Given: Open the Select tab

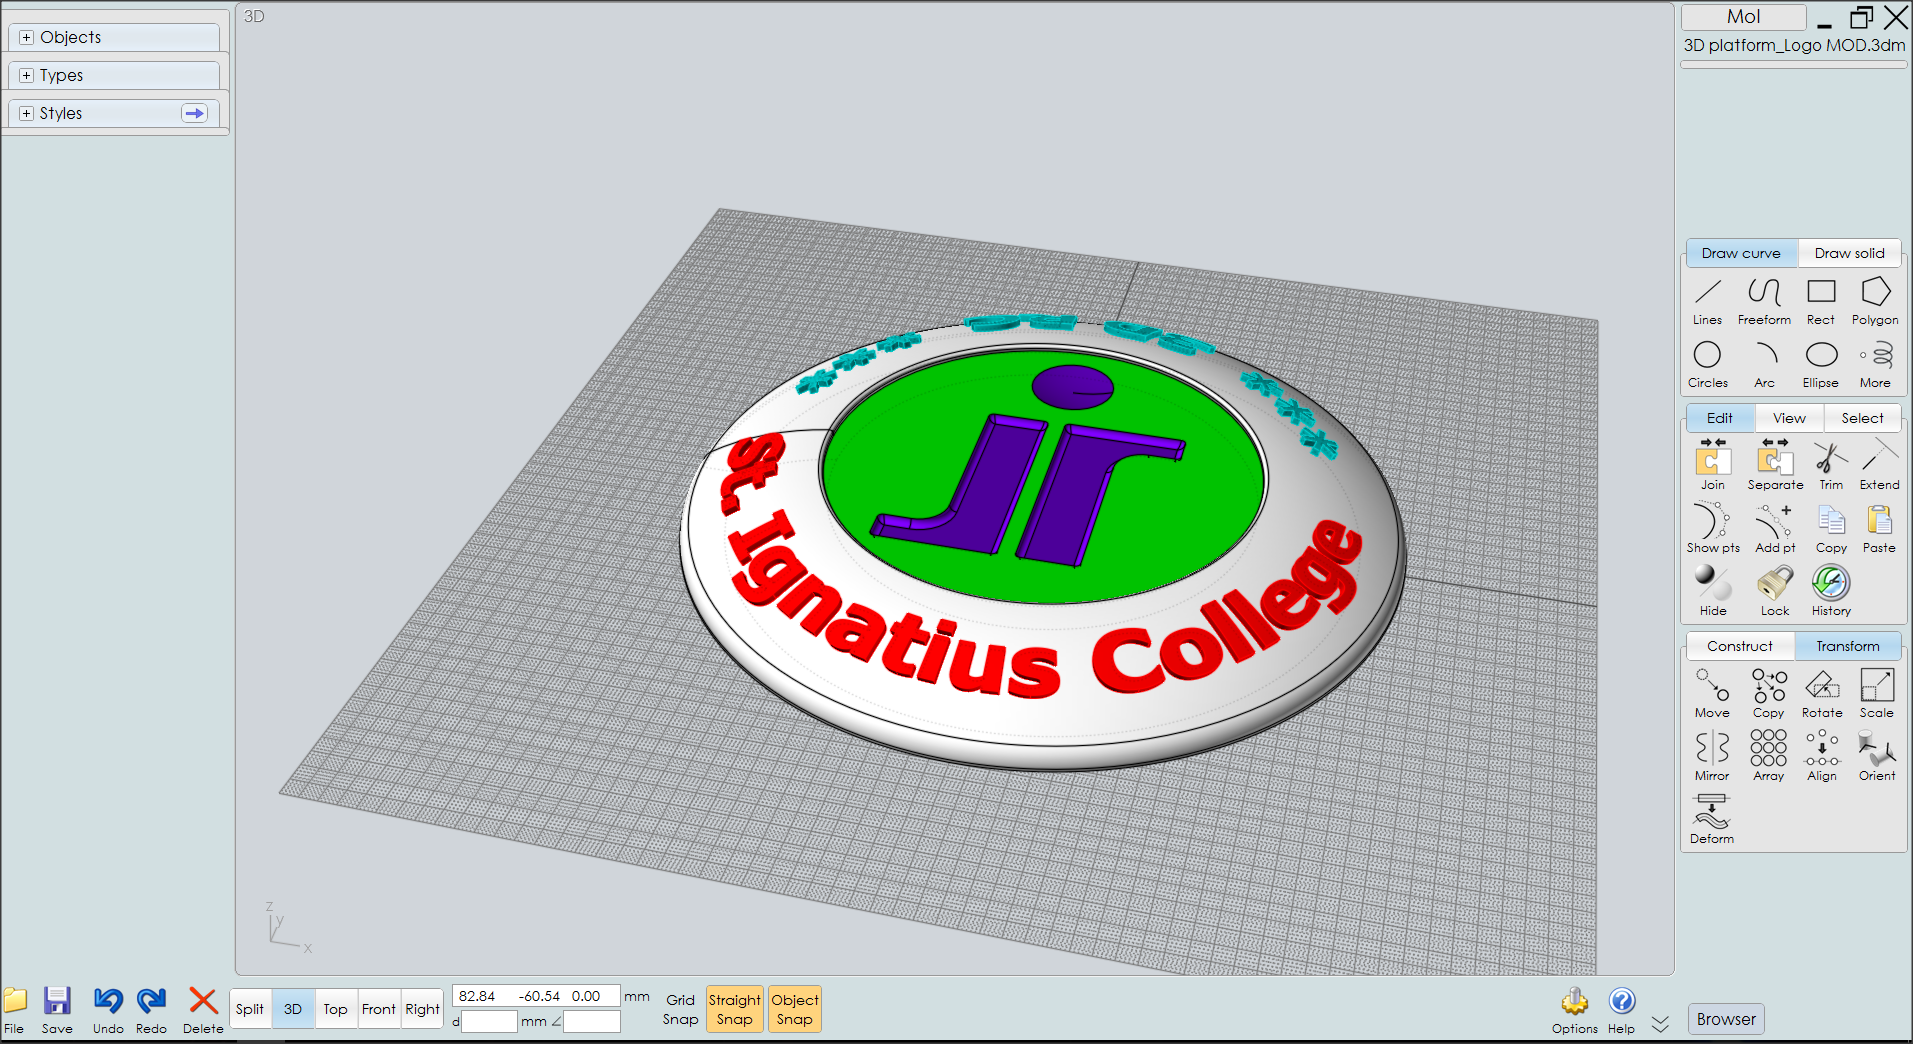Looking at the screenshot, I should (x=1862, y=418).
